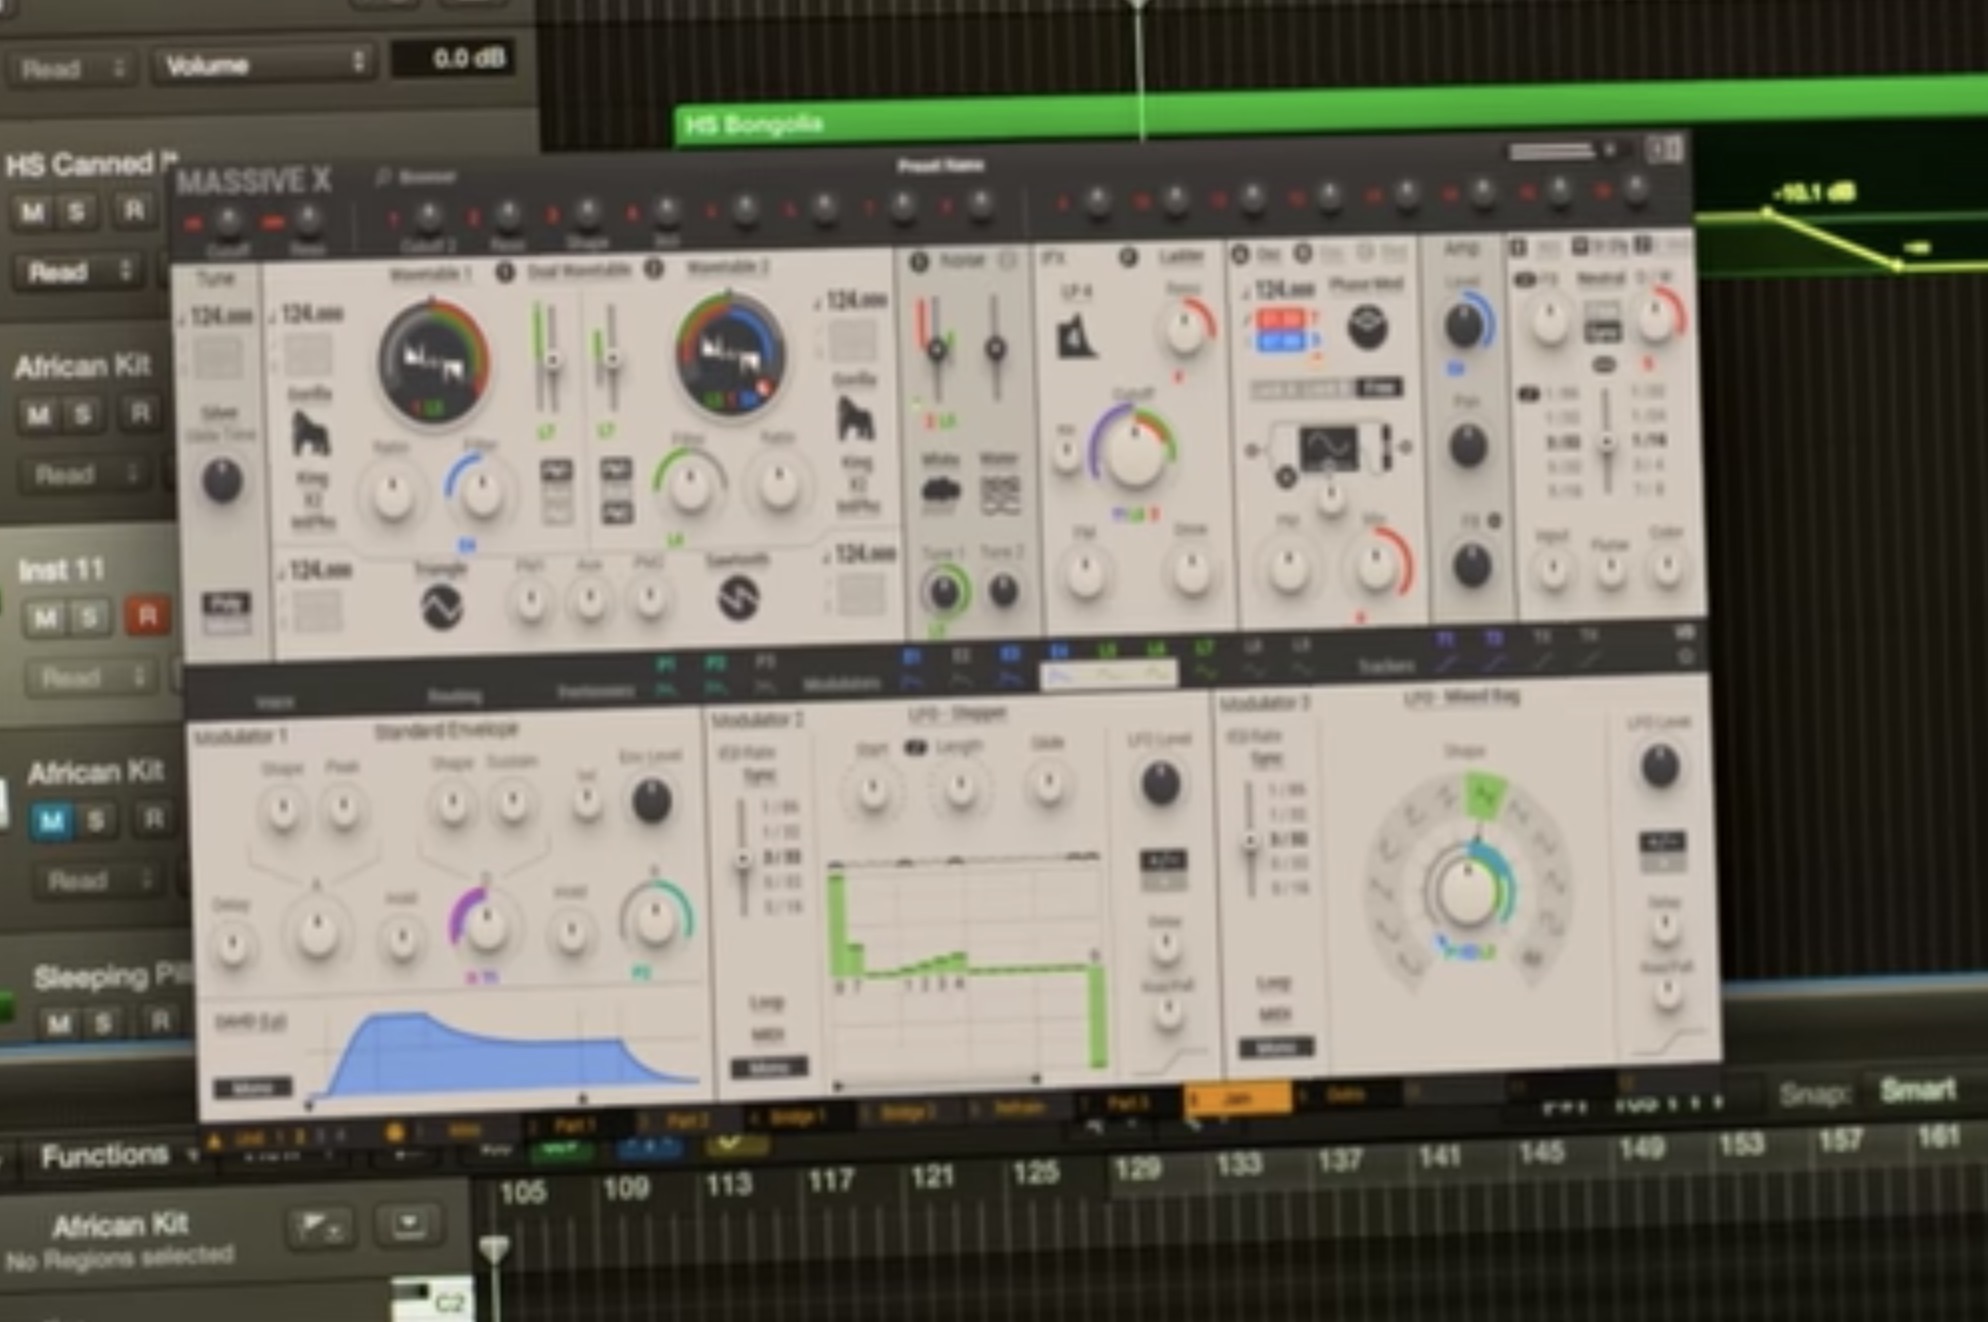
Task: Click the Water noise icon
Action: coord(1000,494)
